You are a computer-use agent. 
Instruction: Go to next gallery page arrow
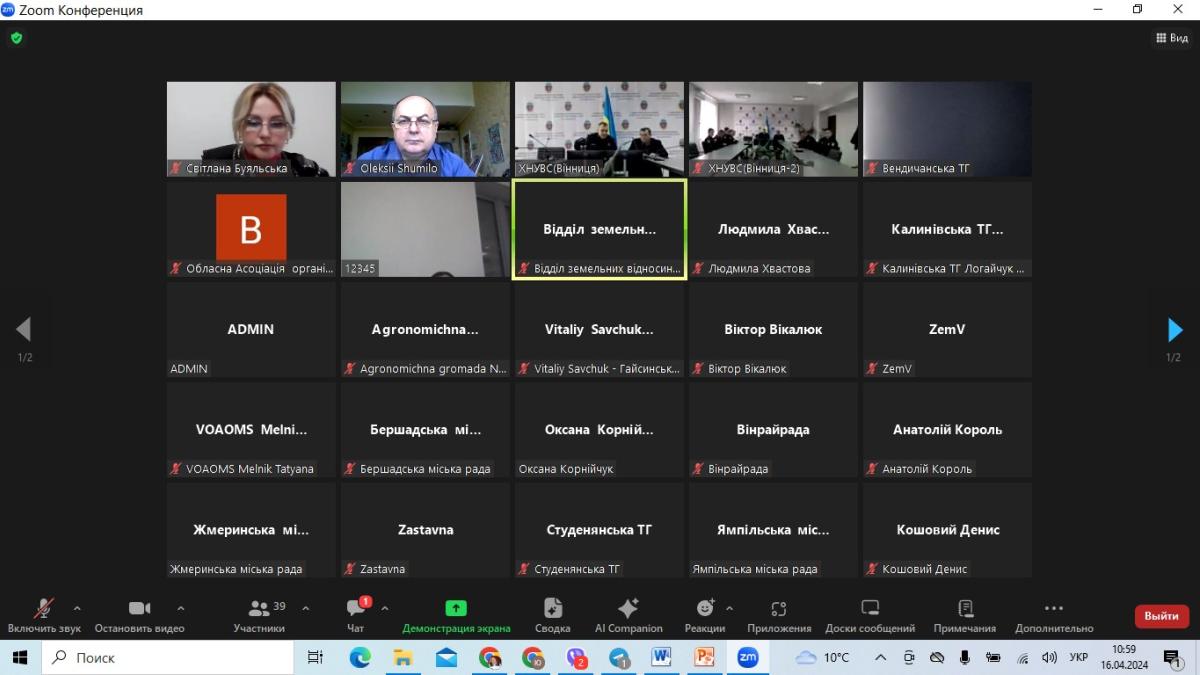tap(1175, 330)
